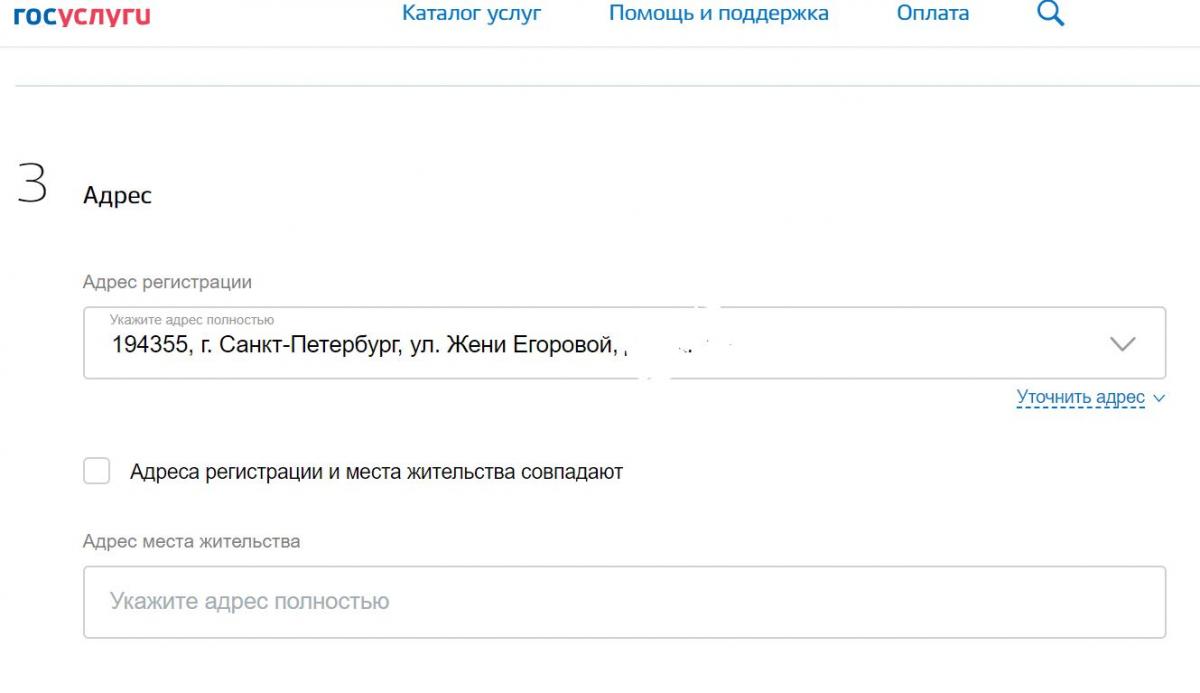This screenshot has height=693, width=1200.
Task: Click the small 'Укажите адрес полностью' field label
Action: click(x=191, y=320)
